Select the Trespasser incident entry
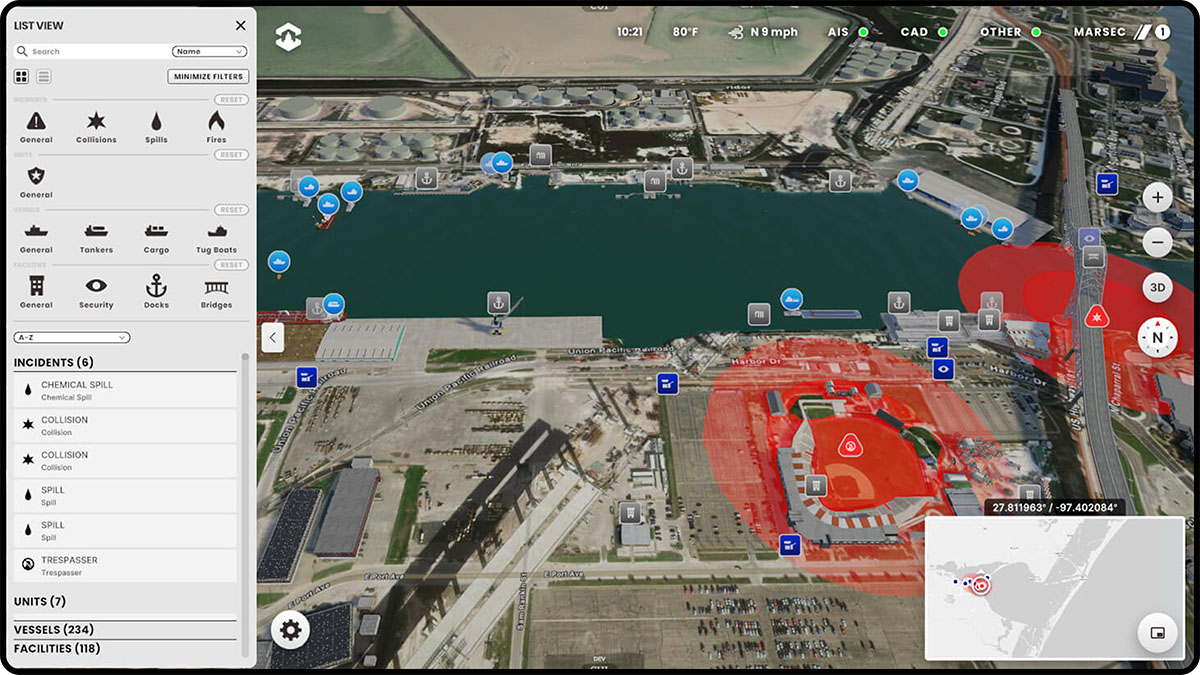1200x675 pixels. [125, 565]
